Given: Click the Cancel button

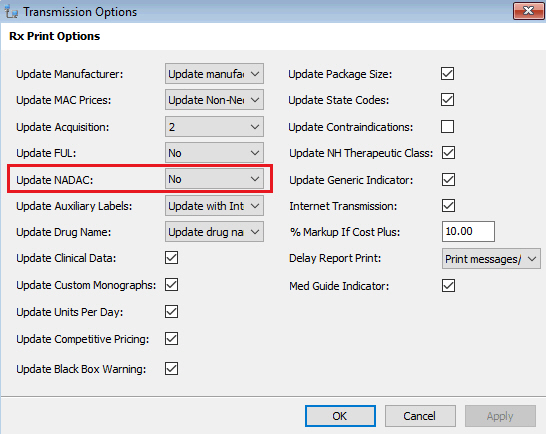Looking at the screenshot, I should tap(420, 416).
